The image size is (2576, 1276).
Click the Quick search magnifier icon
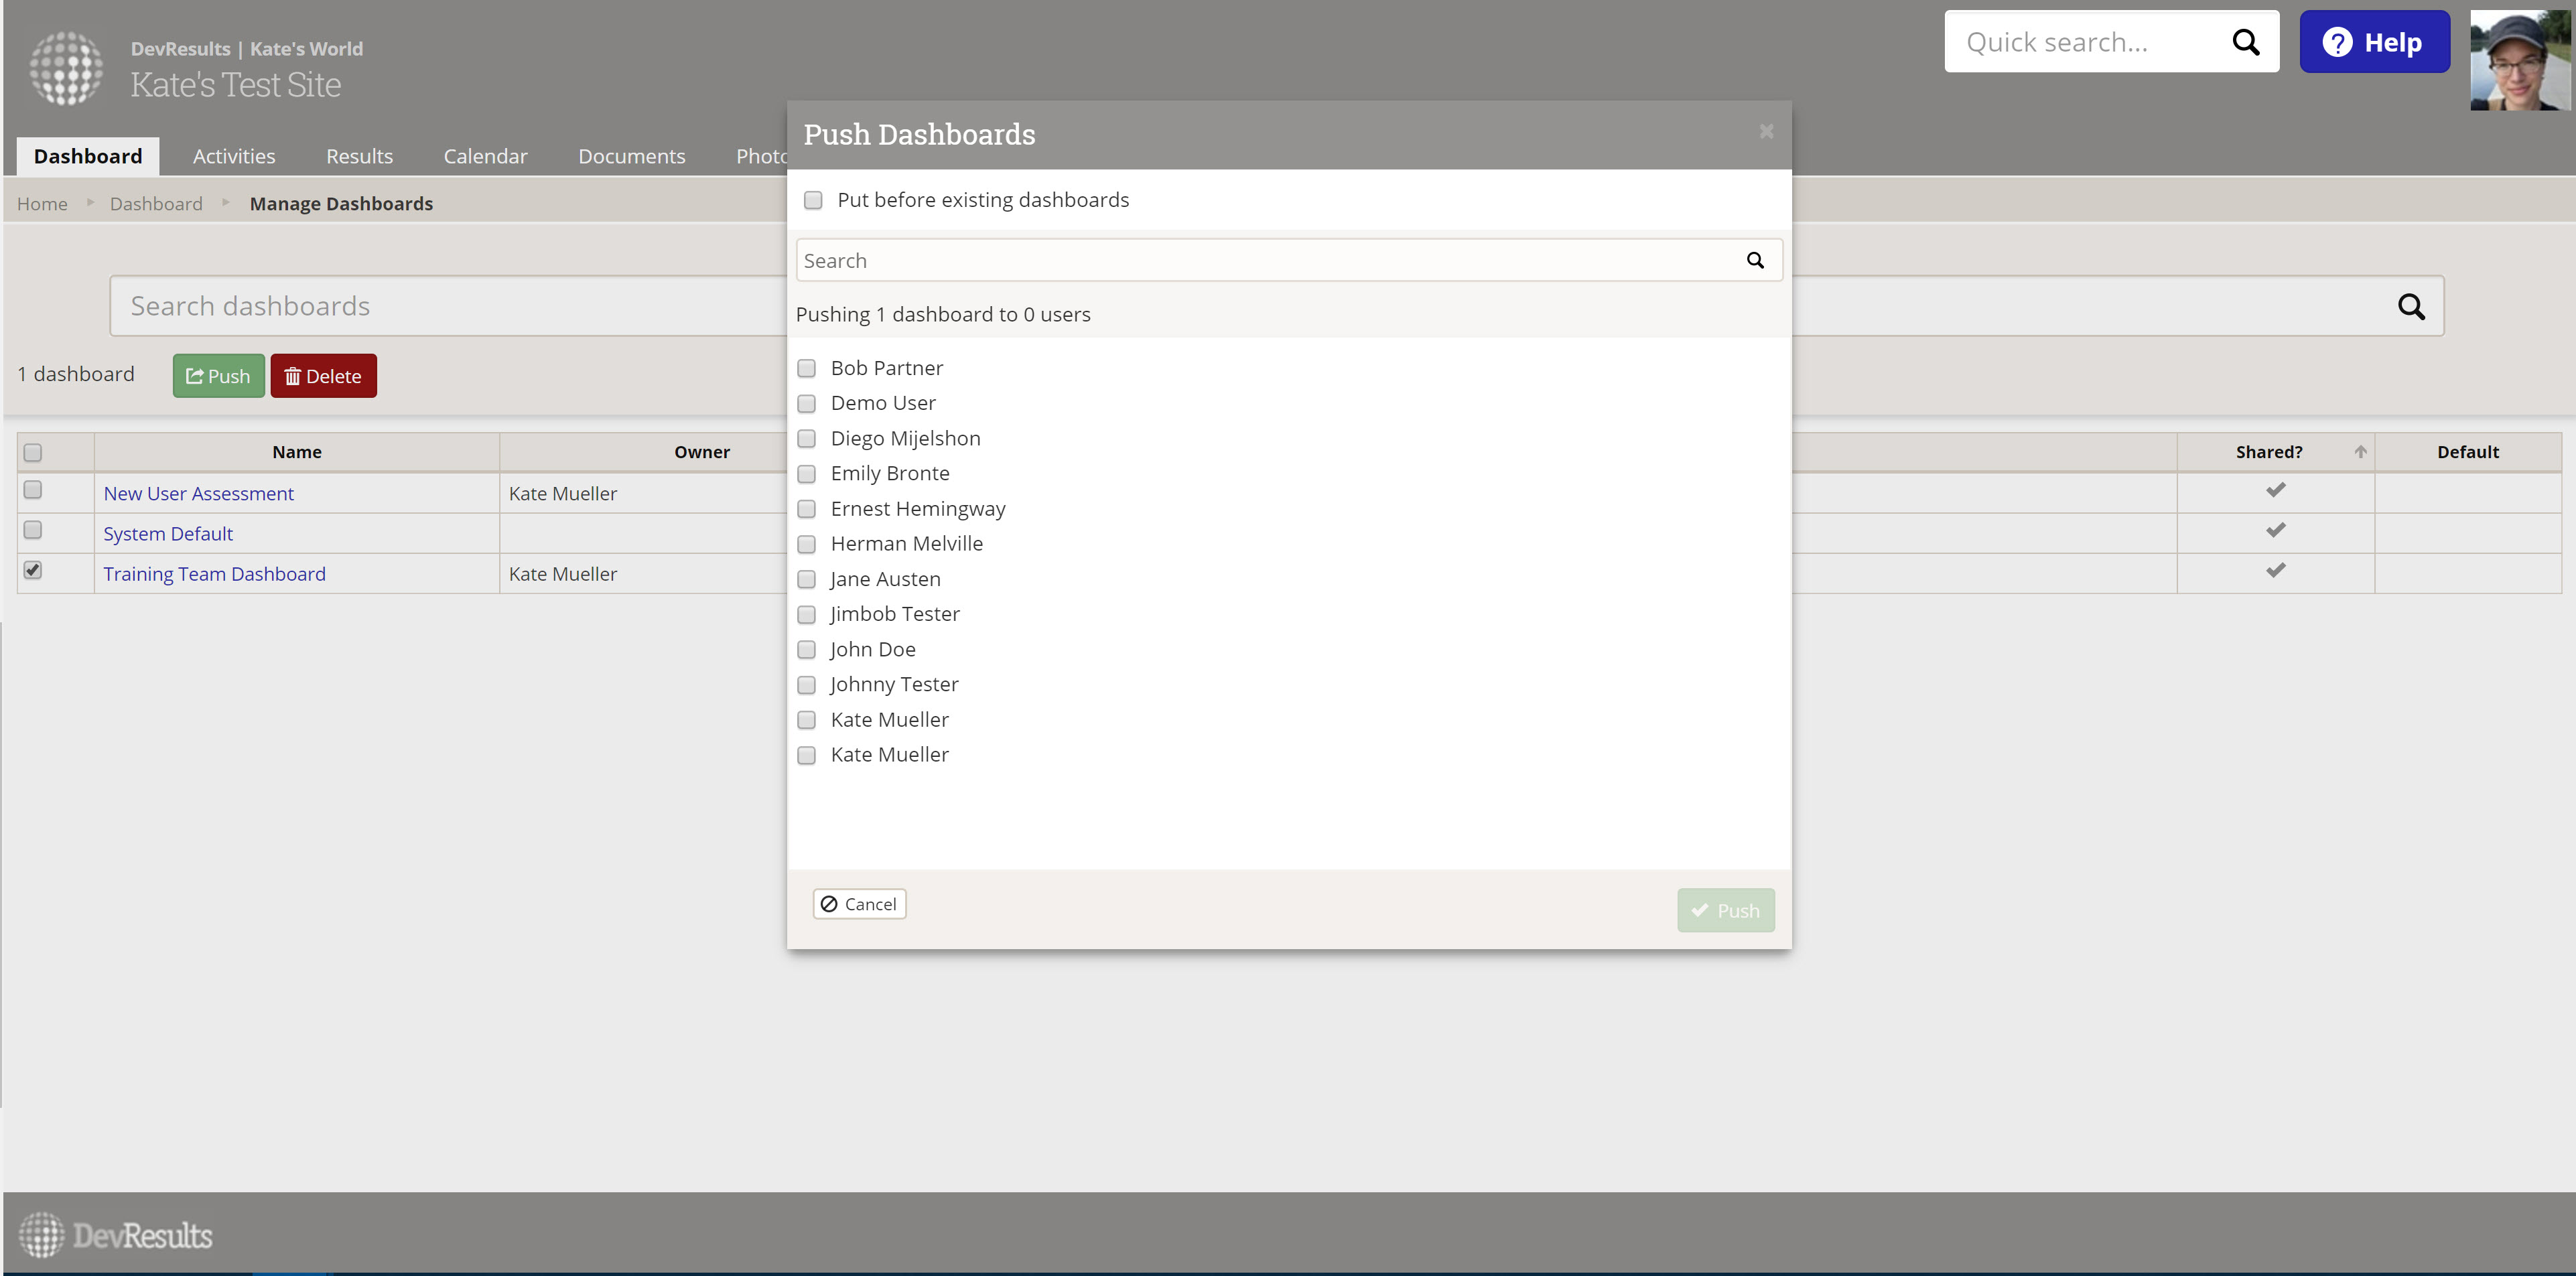click(2245, 42)
